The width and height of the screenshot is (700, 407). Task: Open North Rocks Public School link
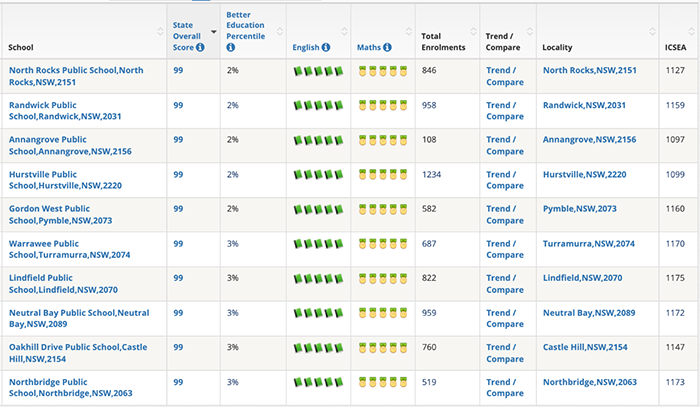click(76, 76)
